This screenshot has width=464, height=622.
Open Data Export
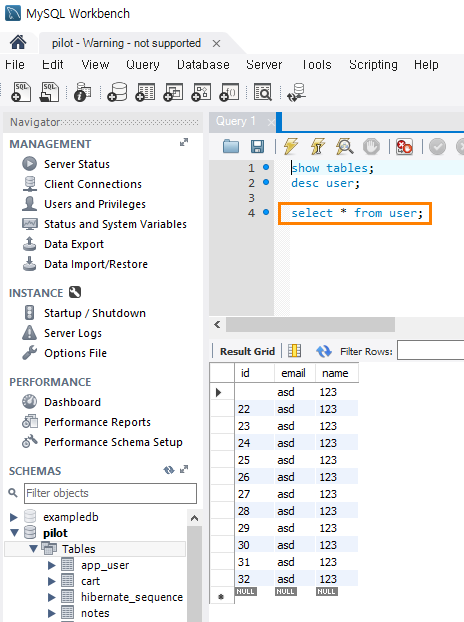[x=74, y=244]
